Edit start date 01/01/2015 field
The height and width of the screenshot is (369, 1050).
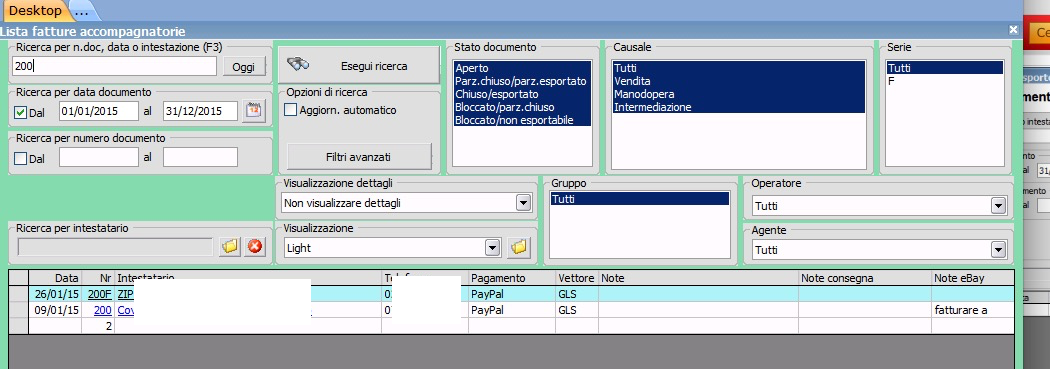click(x=99, y=111)
